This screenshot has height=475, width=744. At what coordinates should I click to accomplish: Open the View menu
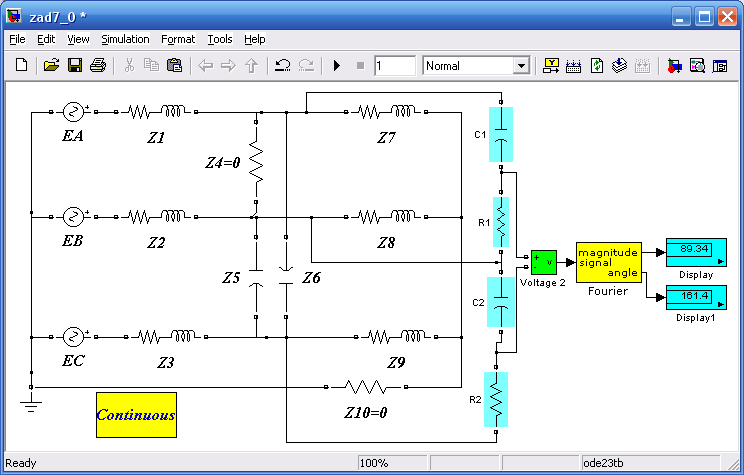pyautogui.click(x=78, y=39)
